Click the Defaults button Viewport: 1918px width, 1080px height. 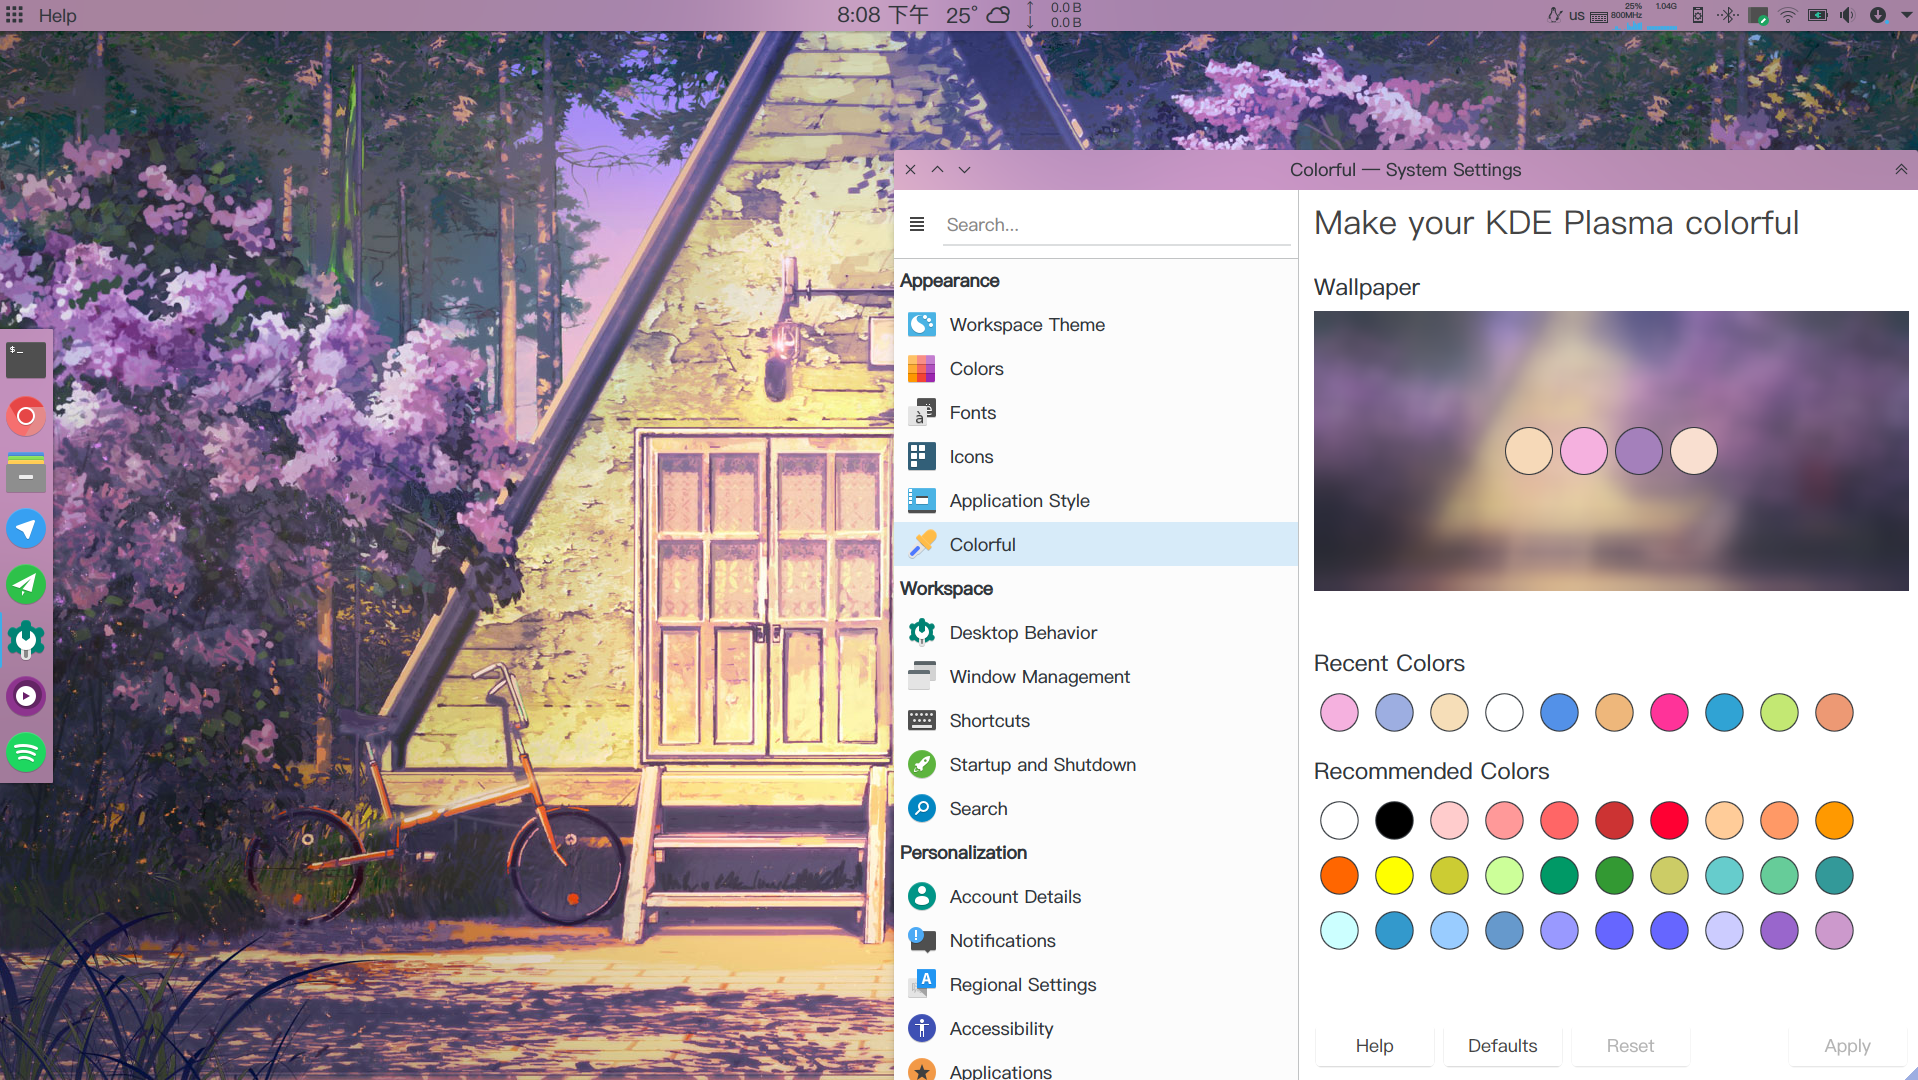pos(1502,1045)
